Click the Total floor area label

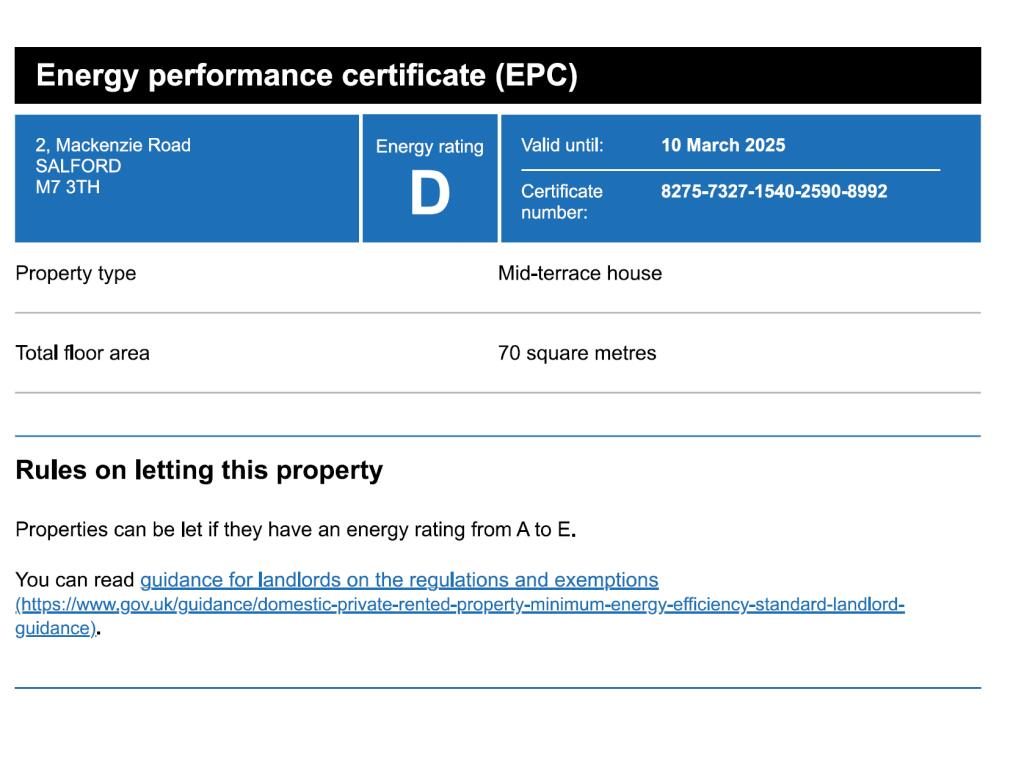[82, 353]
